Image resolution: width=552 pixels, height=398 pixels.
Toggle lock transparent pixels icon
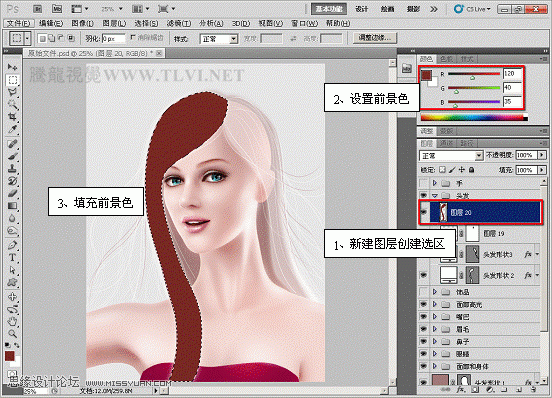pyautogui.click(x=443, y=170)
